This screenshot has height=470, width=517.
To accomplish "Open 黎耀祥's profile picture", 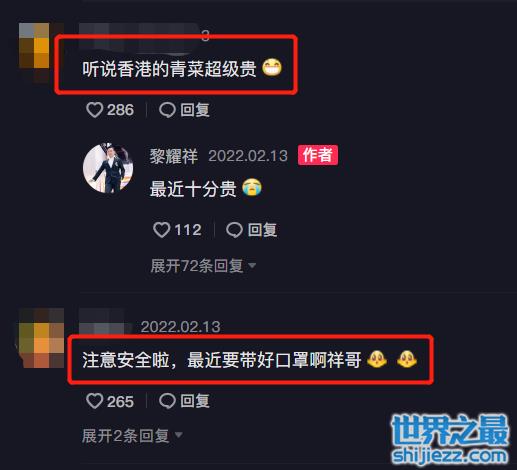I will (108, 168).
